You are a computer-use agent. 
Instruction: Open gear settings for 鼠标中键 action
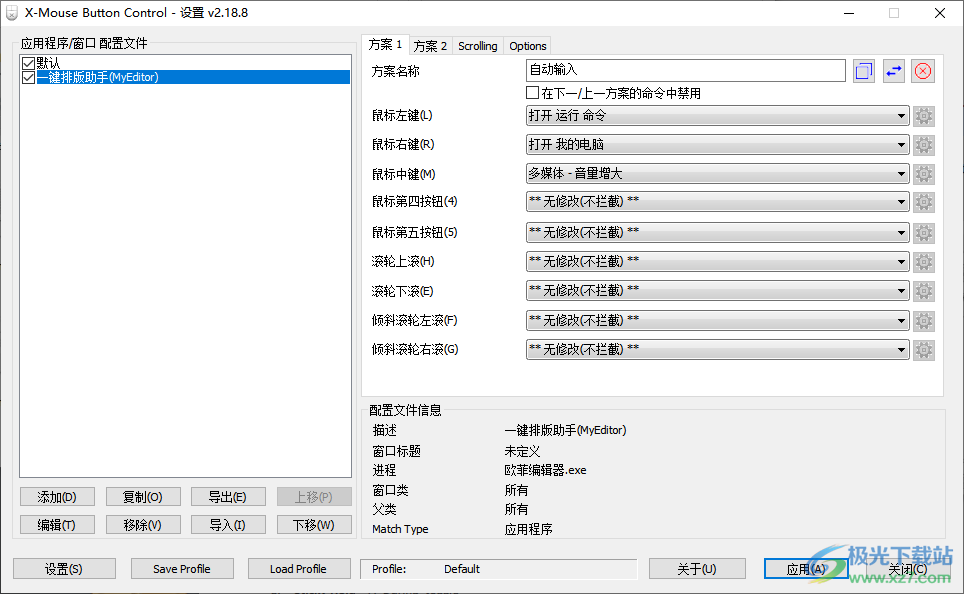pyautogui.click(x=923, y=173)
